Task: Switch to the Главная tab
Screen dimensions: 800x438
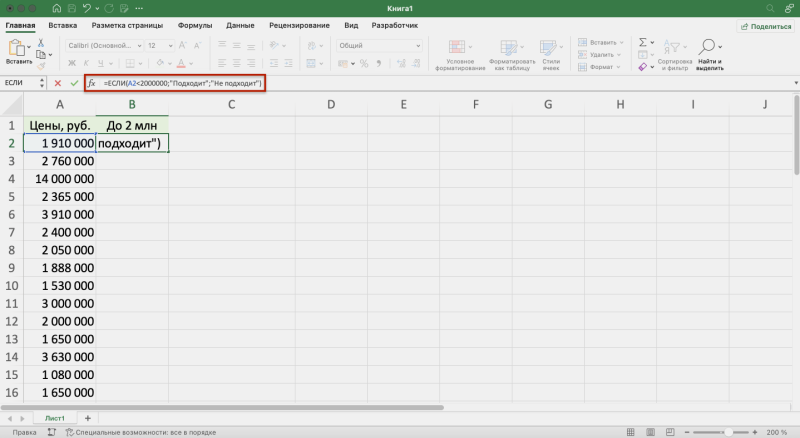Action: pyautogui.click(x=20, y=26)
